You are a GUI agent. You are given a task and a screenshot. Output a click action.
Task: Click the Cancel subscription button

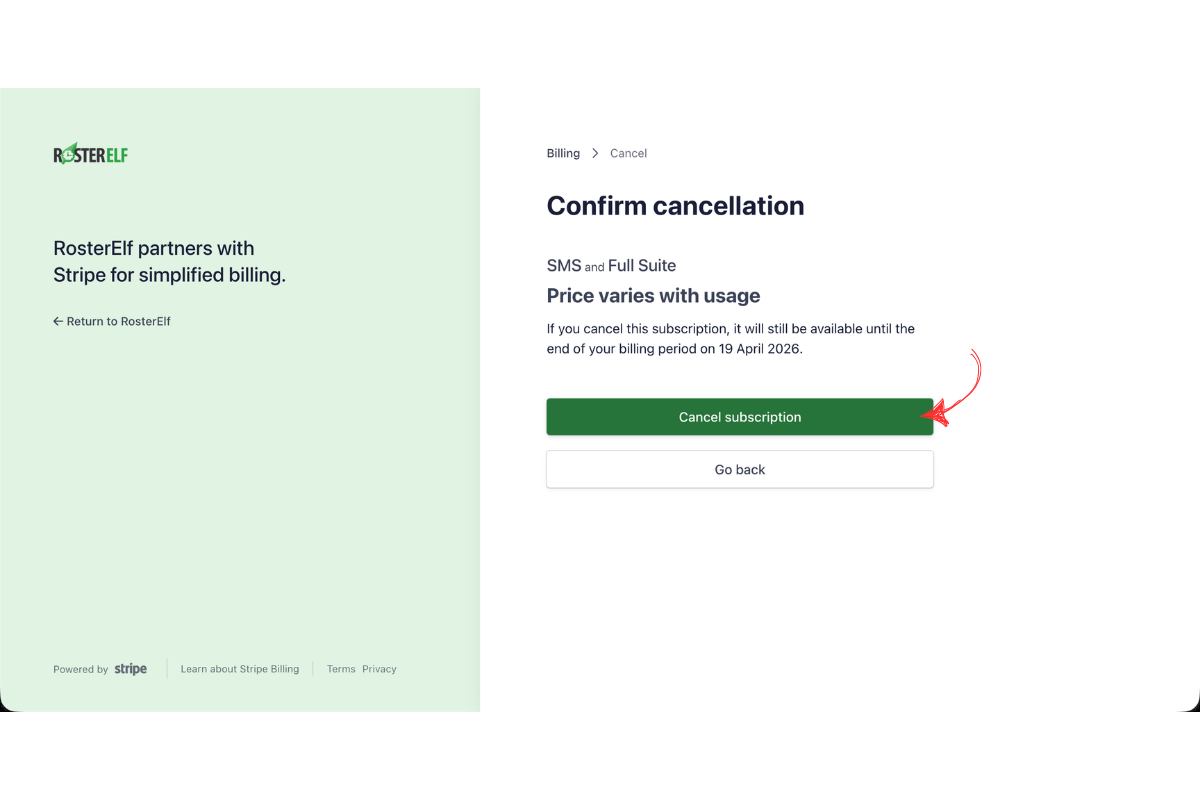click(x=739, y=417)
